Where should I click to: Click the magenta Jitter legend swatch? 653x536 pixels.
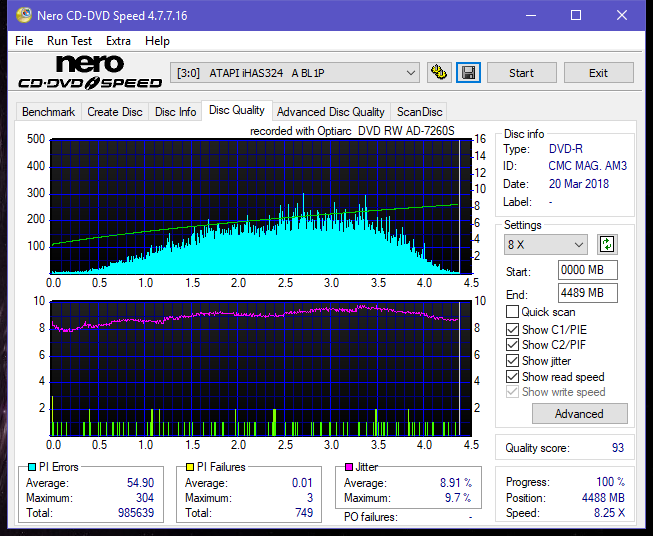[x=349, y=467]
